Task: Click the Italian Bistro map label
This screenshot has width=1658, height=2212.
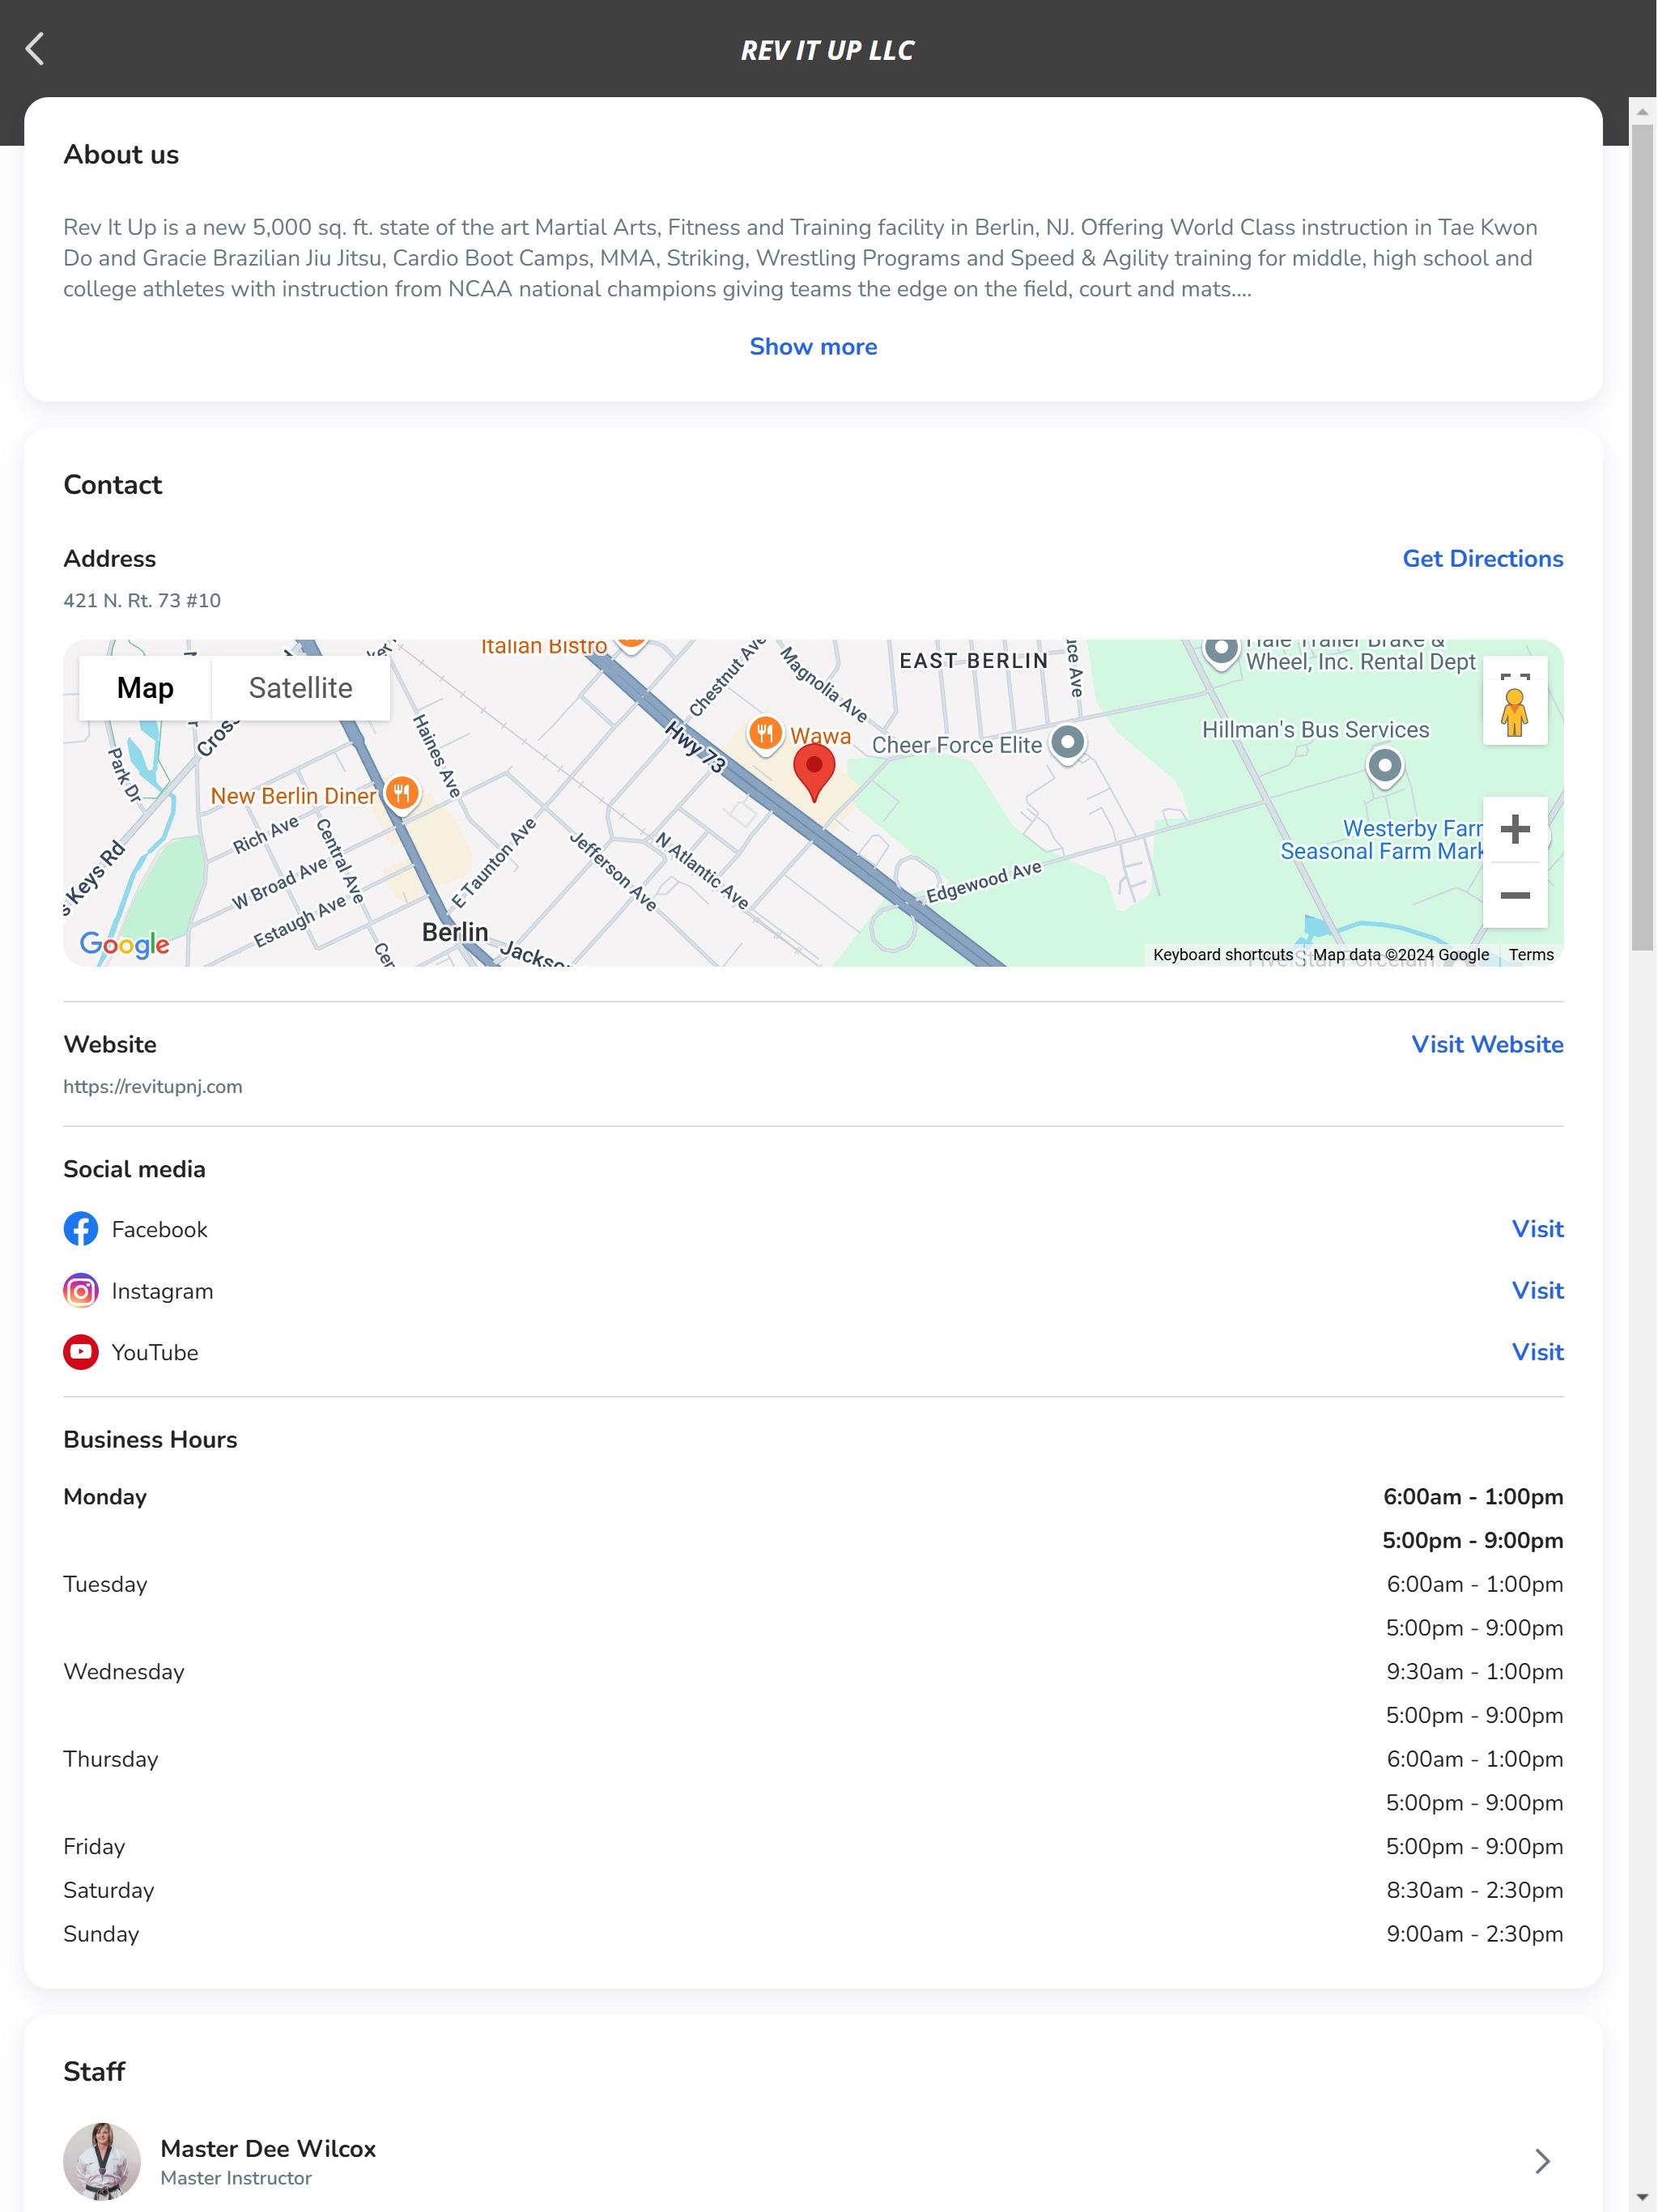Action: coord(543,646)
